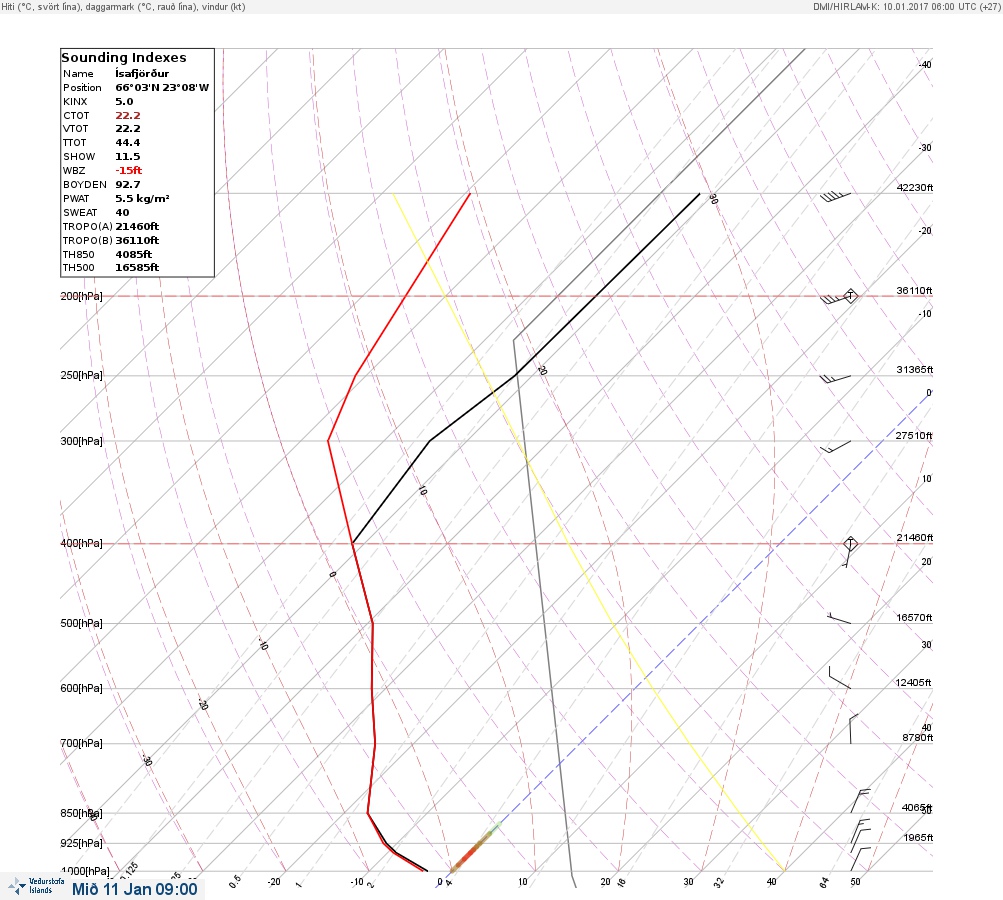Click the 925[hPa] pressure label
Screen dimensions: 1003x900
(81, 843)
